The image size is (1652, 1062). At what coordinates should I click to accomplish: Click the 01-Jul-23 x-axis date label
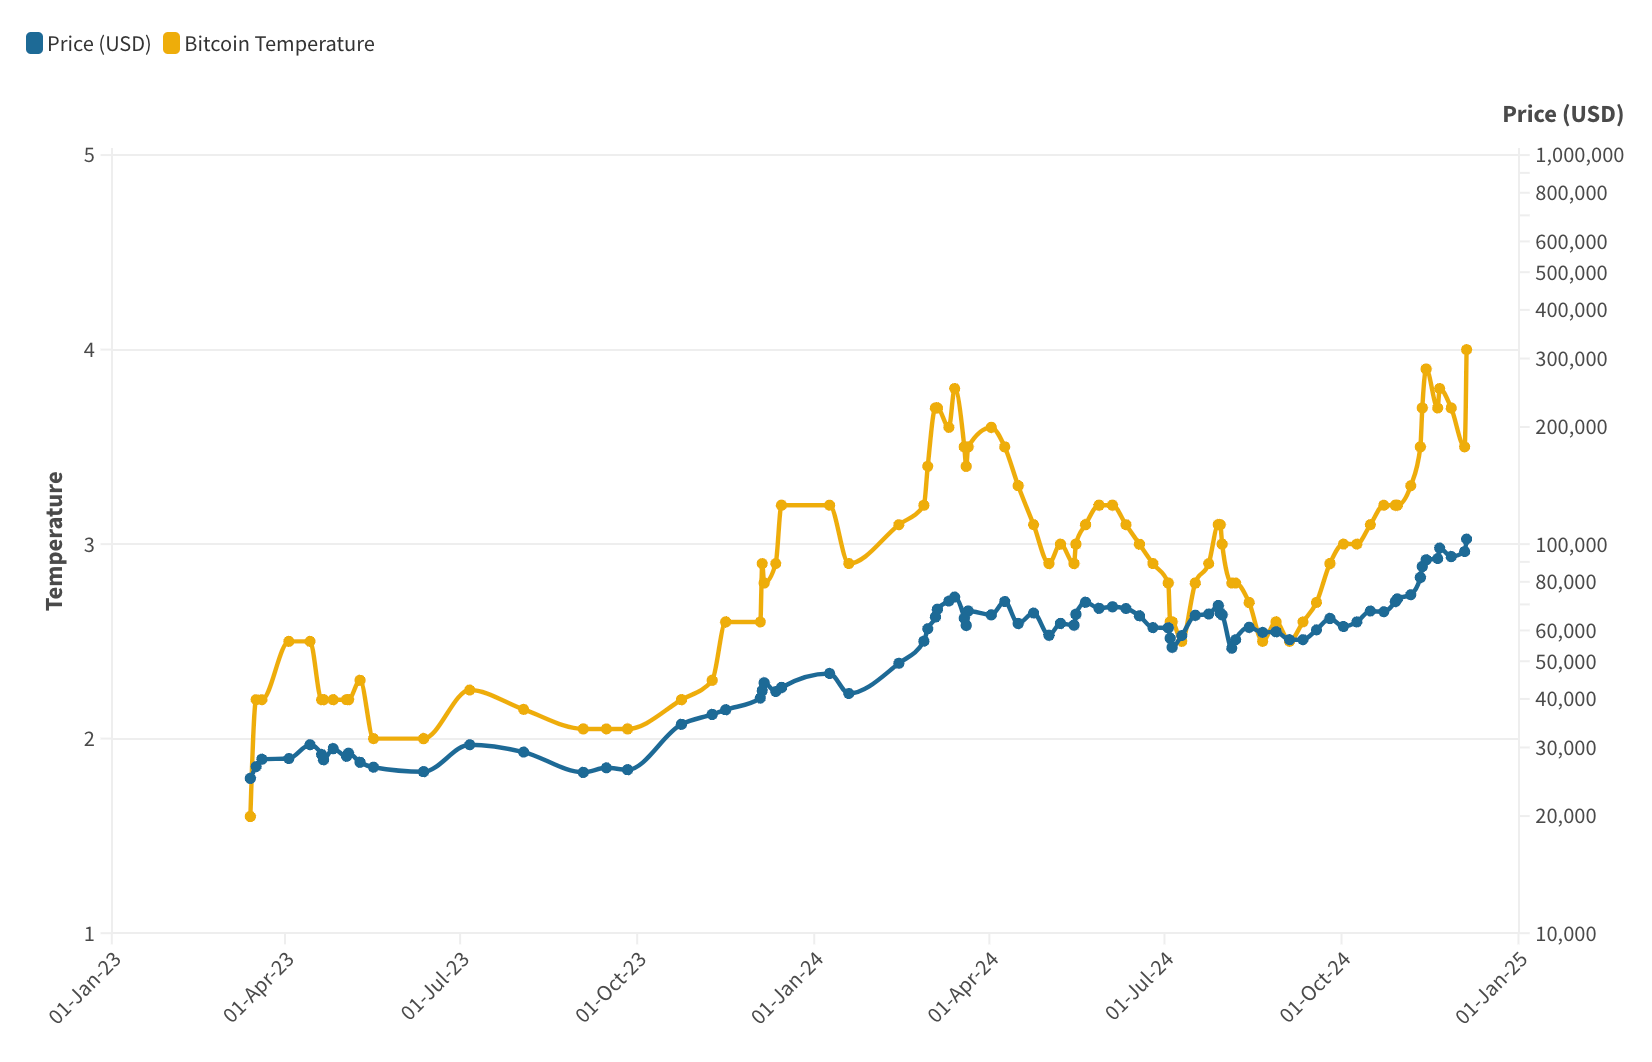click(435, 986)
